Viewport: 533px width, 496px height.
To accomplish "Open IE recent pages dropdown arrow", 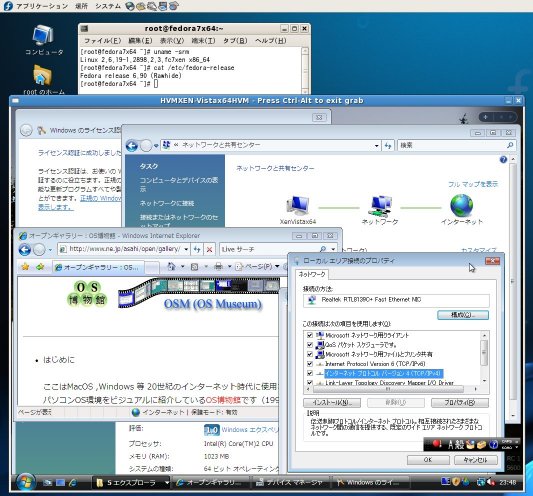I will click(50, 250).
